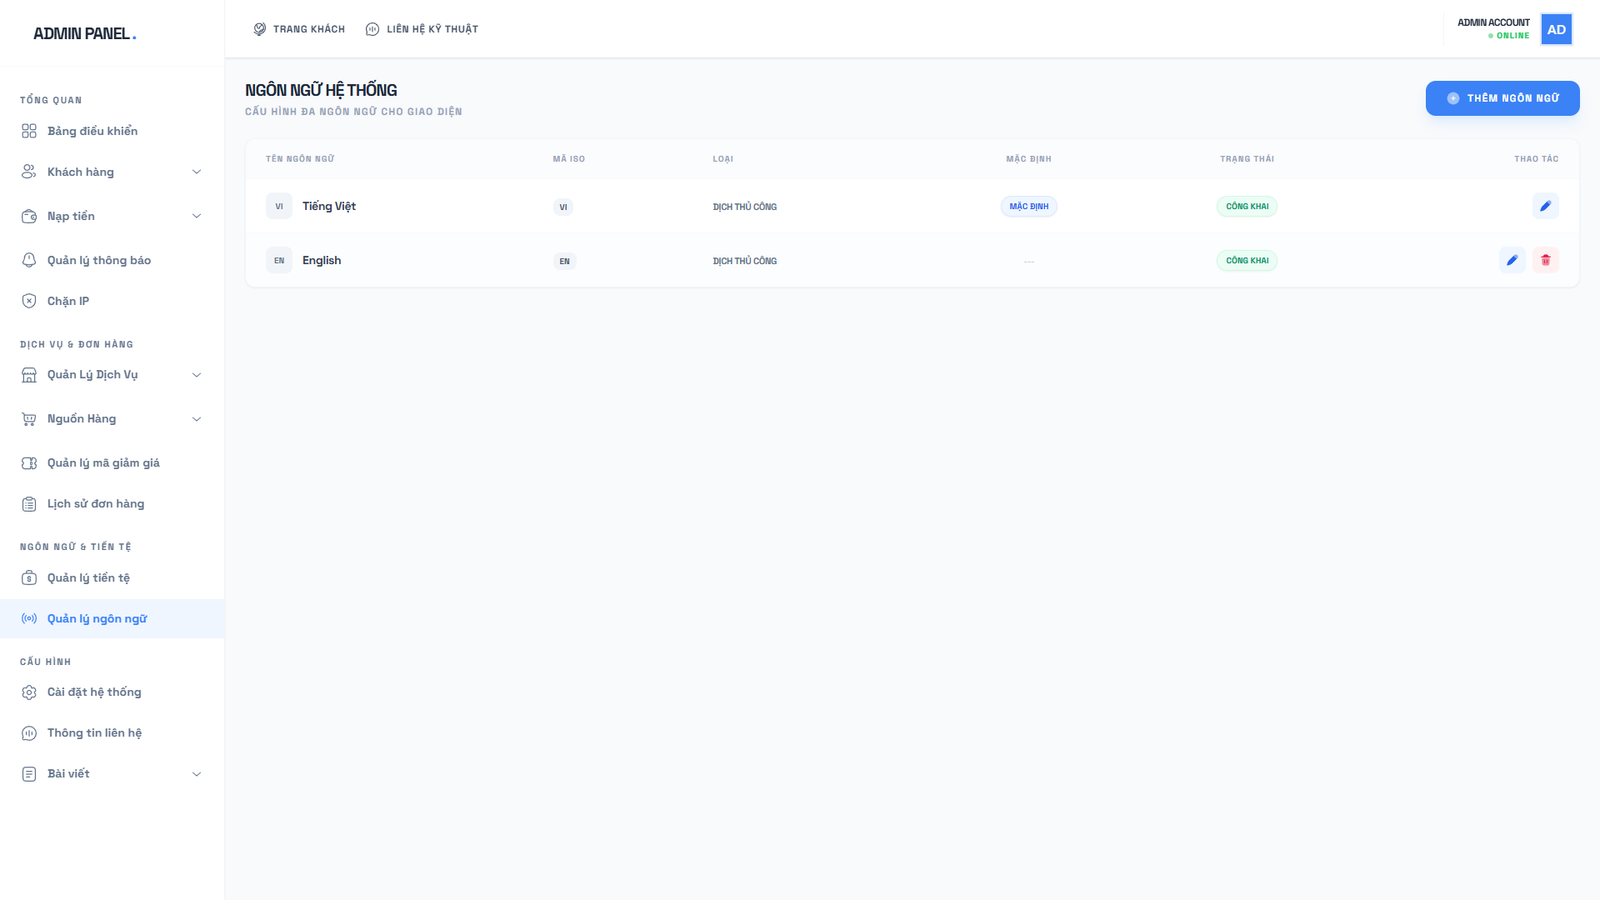The height and width of the screenshot is (900, 1600).
Task: Click the Cài đặt hệ thống gear icon
Action: [29, 692]
